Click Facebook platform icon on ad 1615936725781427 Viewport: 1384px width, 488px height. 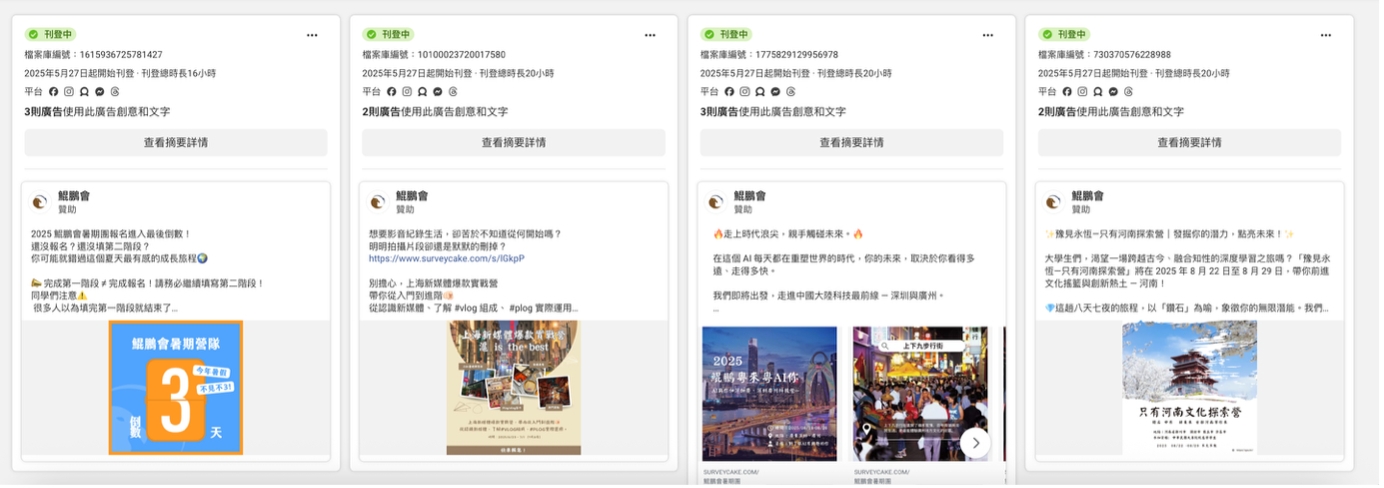click(x=53, y=92)
